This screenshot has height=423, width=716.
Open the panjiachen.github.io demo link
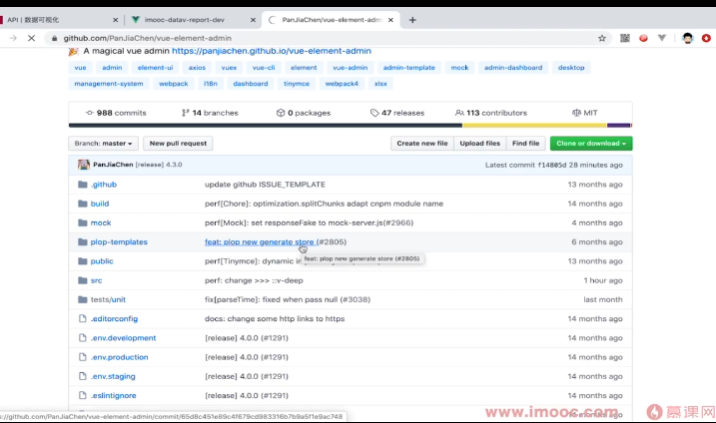point(271,51)
